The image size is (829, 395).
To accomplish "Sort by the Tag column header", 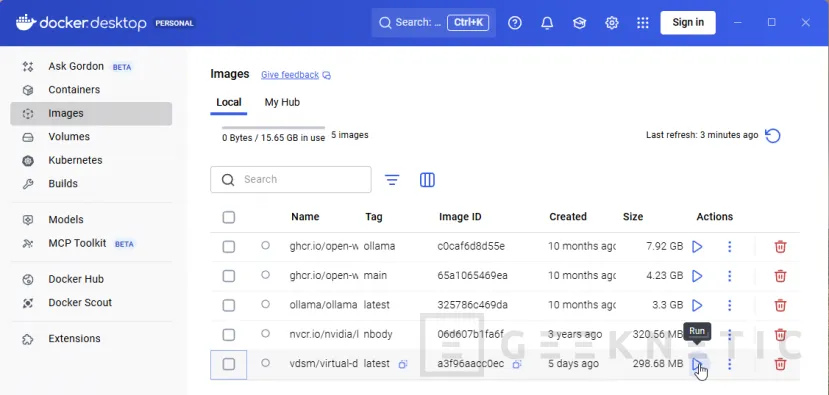I will point(374,217).
